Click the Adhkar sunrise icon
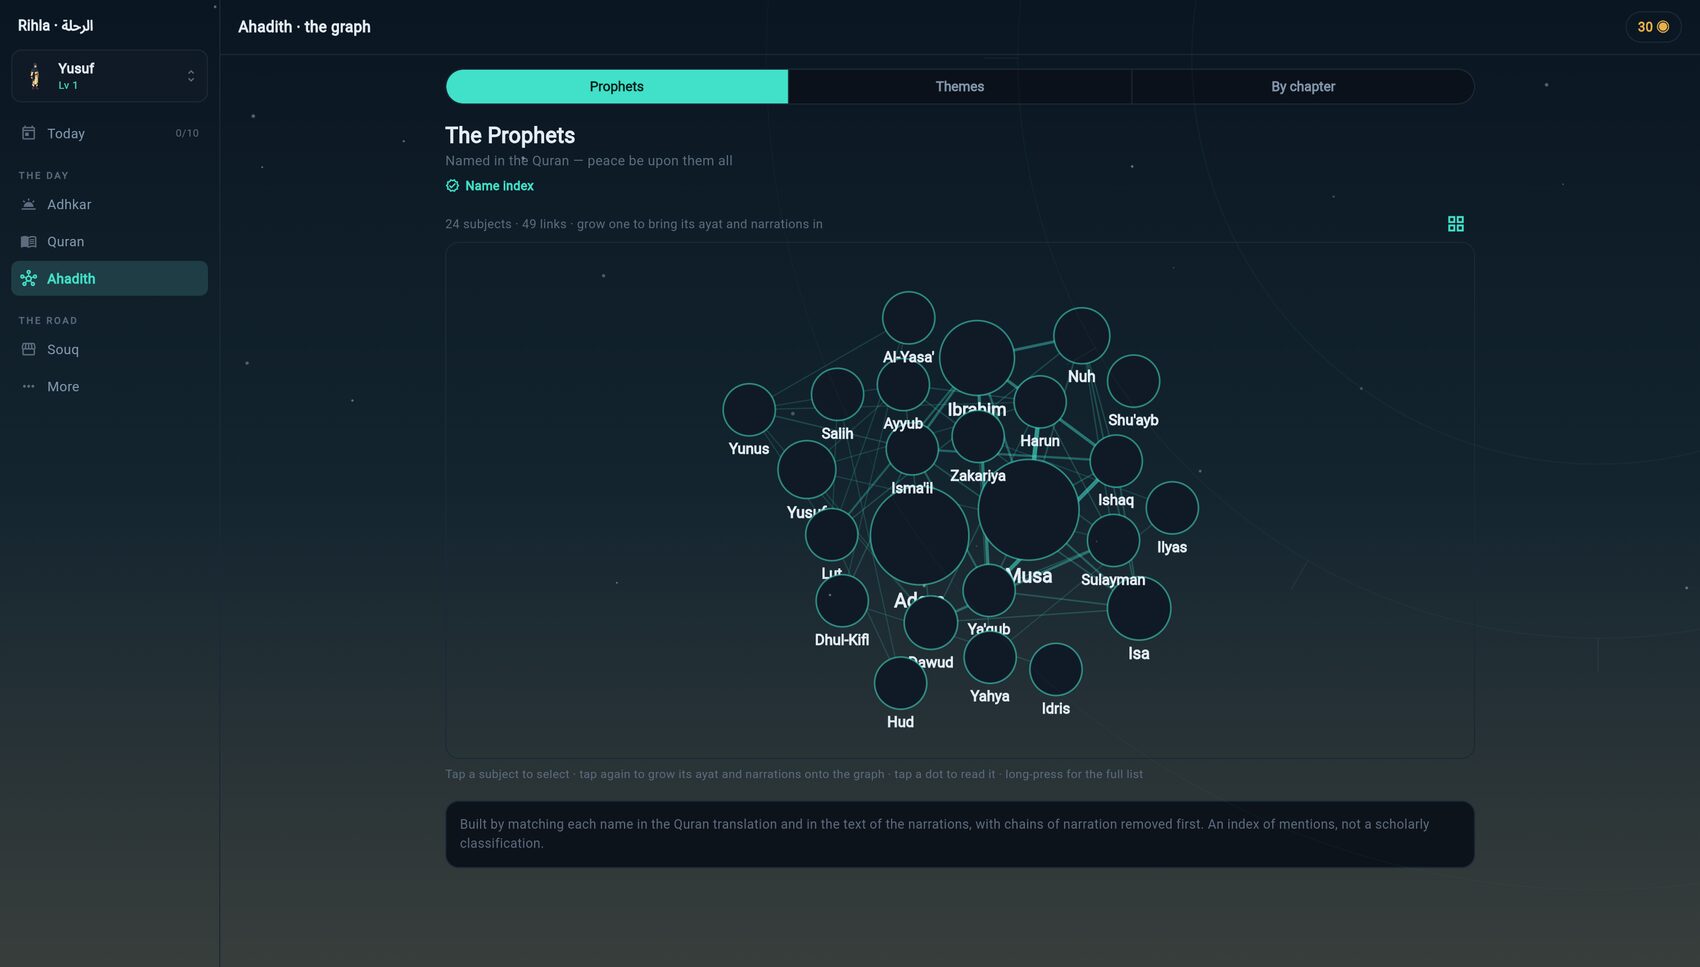1700x967 pixels. (x=29, y=204)
